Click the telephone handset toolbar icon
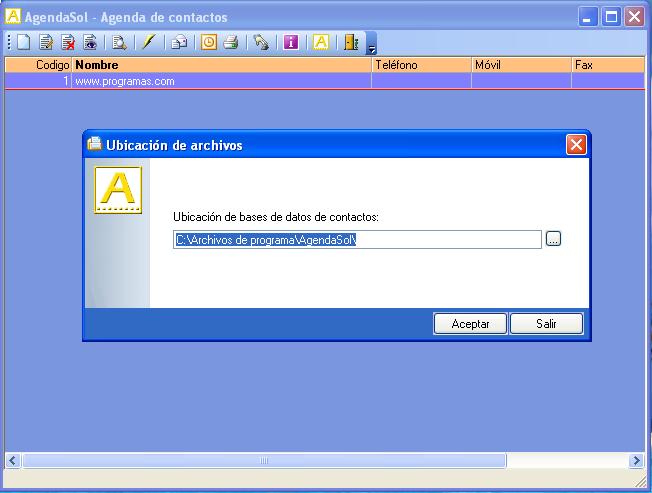The width and height of the screenshot is (652, 493). (261, 42)
